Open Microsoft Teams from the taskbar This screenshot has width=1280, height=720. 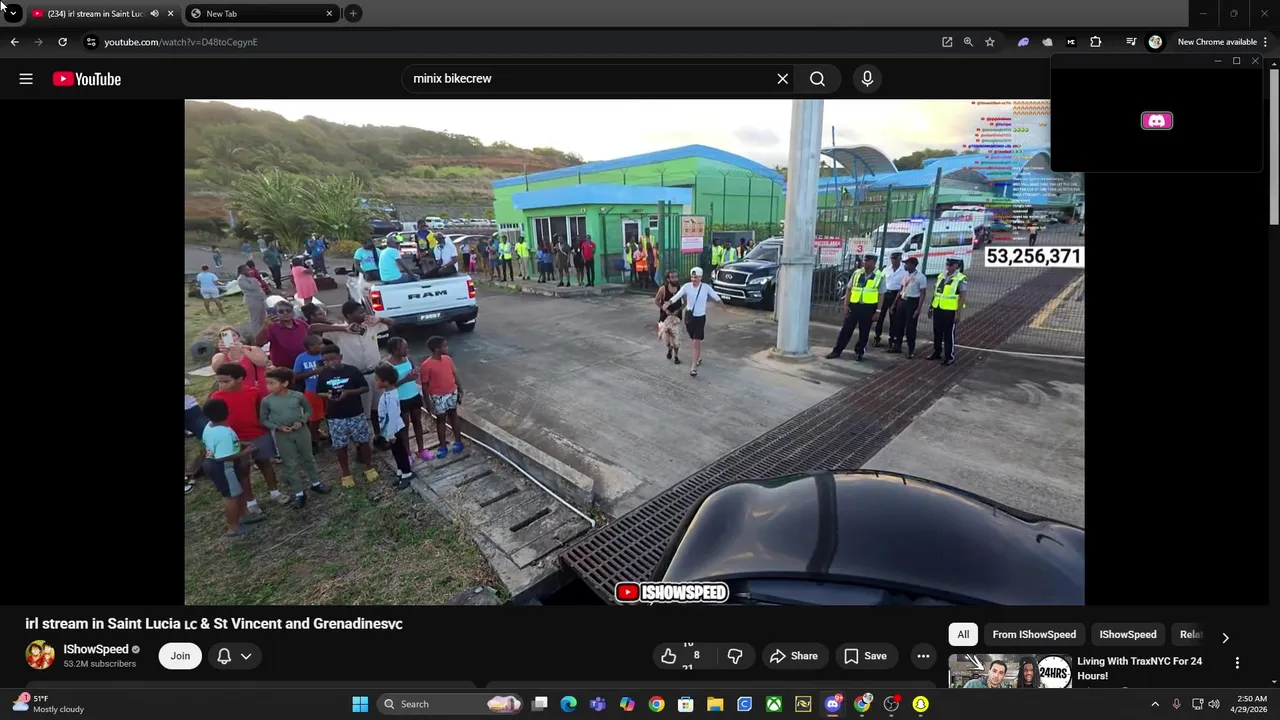[598, 704]
